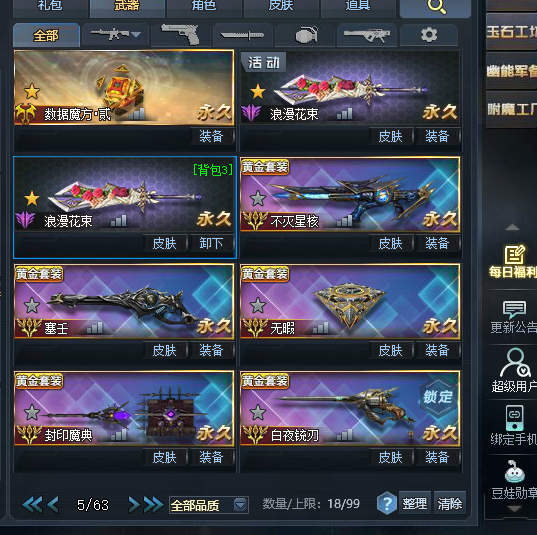Select the 全部 filter tab
This screenshot has width=537, height=535.
click(47, 35)
